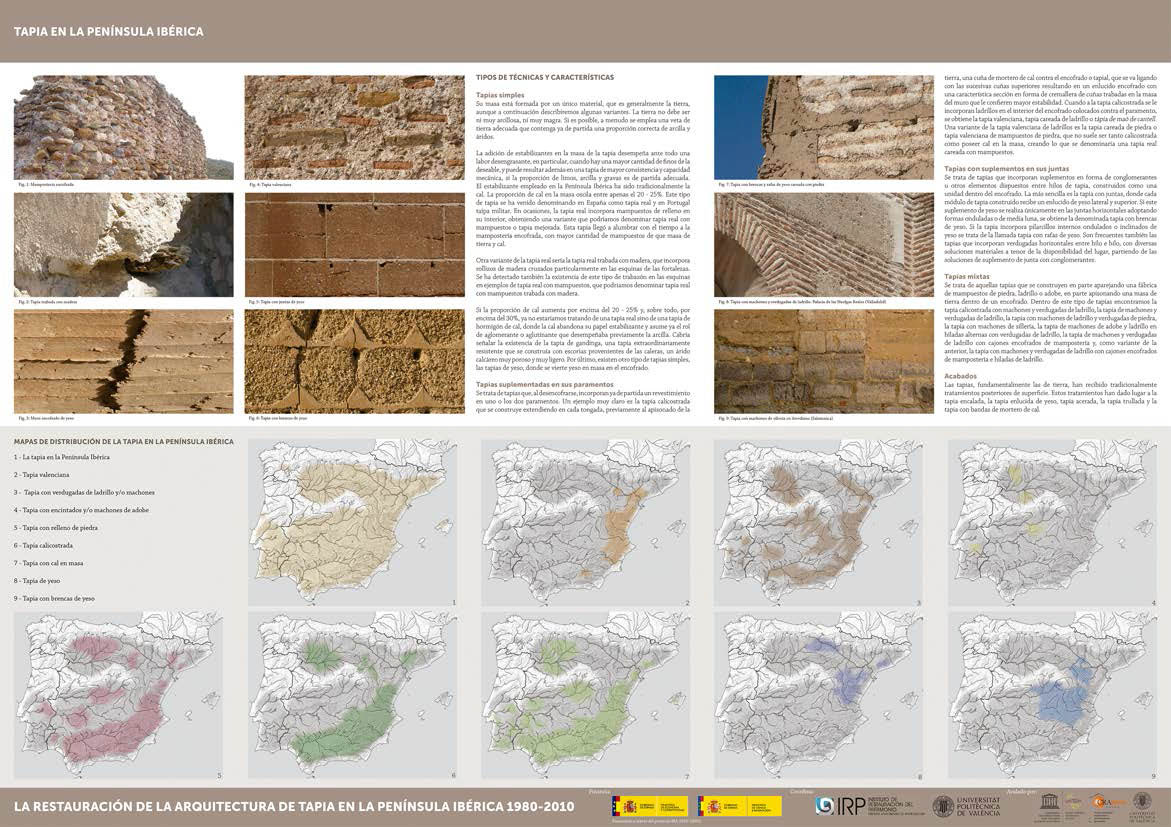Click the 'Tapias mixtas' section heading
This screenshot has height=827, width=1171.
click(967, 275)
